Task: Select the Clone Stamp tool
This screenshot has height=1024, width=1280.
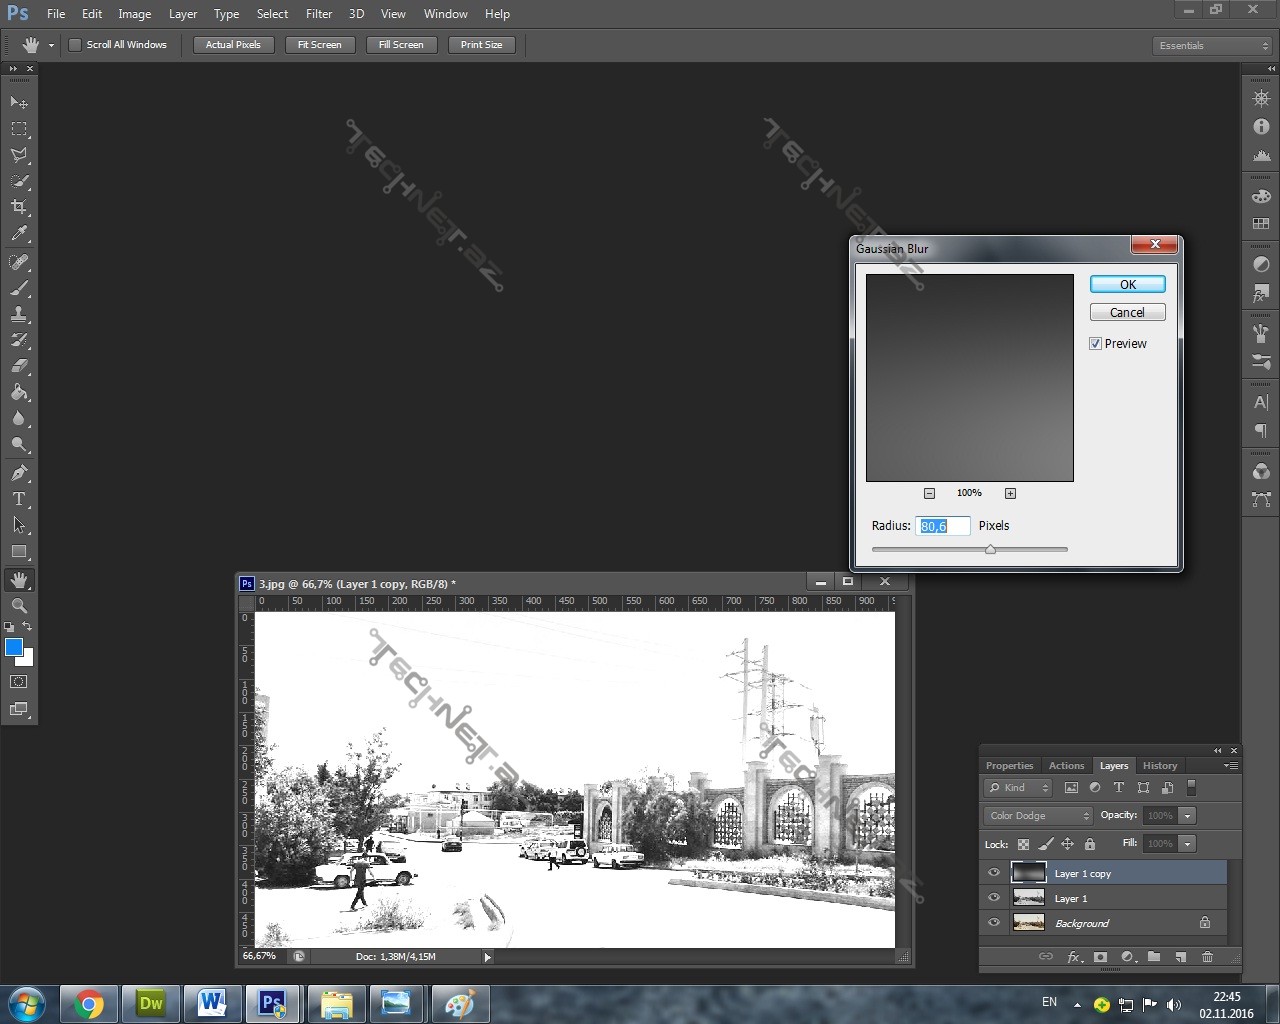Action: [x=19, y=314]
